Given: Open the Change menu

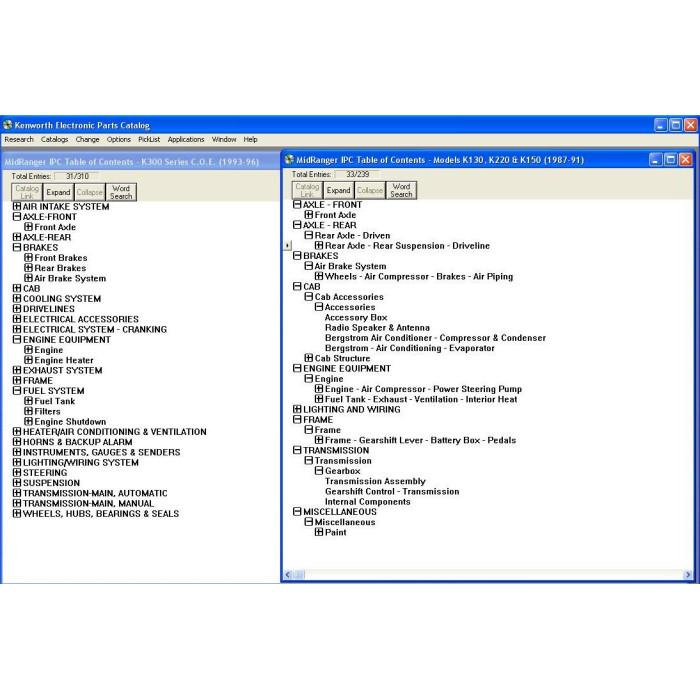Looking at the screenshot, I should click(x=88, y=139).
